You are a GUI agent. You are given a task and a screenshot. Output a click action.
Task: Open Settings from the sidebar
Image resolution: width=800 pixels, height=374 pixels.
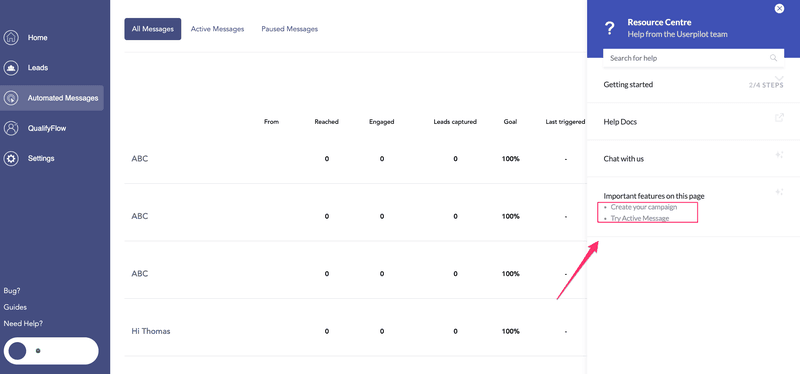[x=41, y=159]
